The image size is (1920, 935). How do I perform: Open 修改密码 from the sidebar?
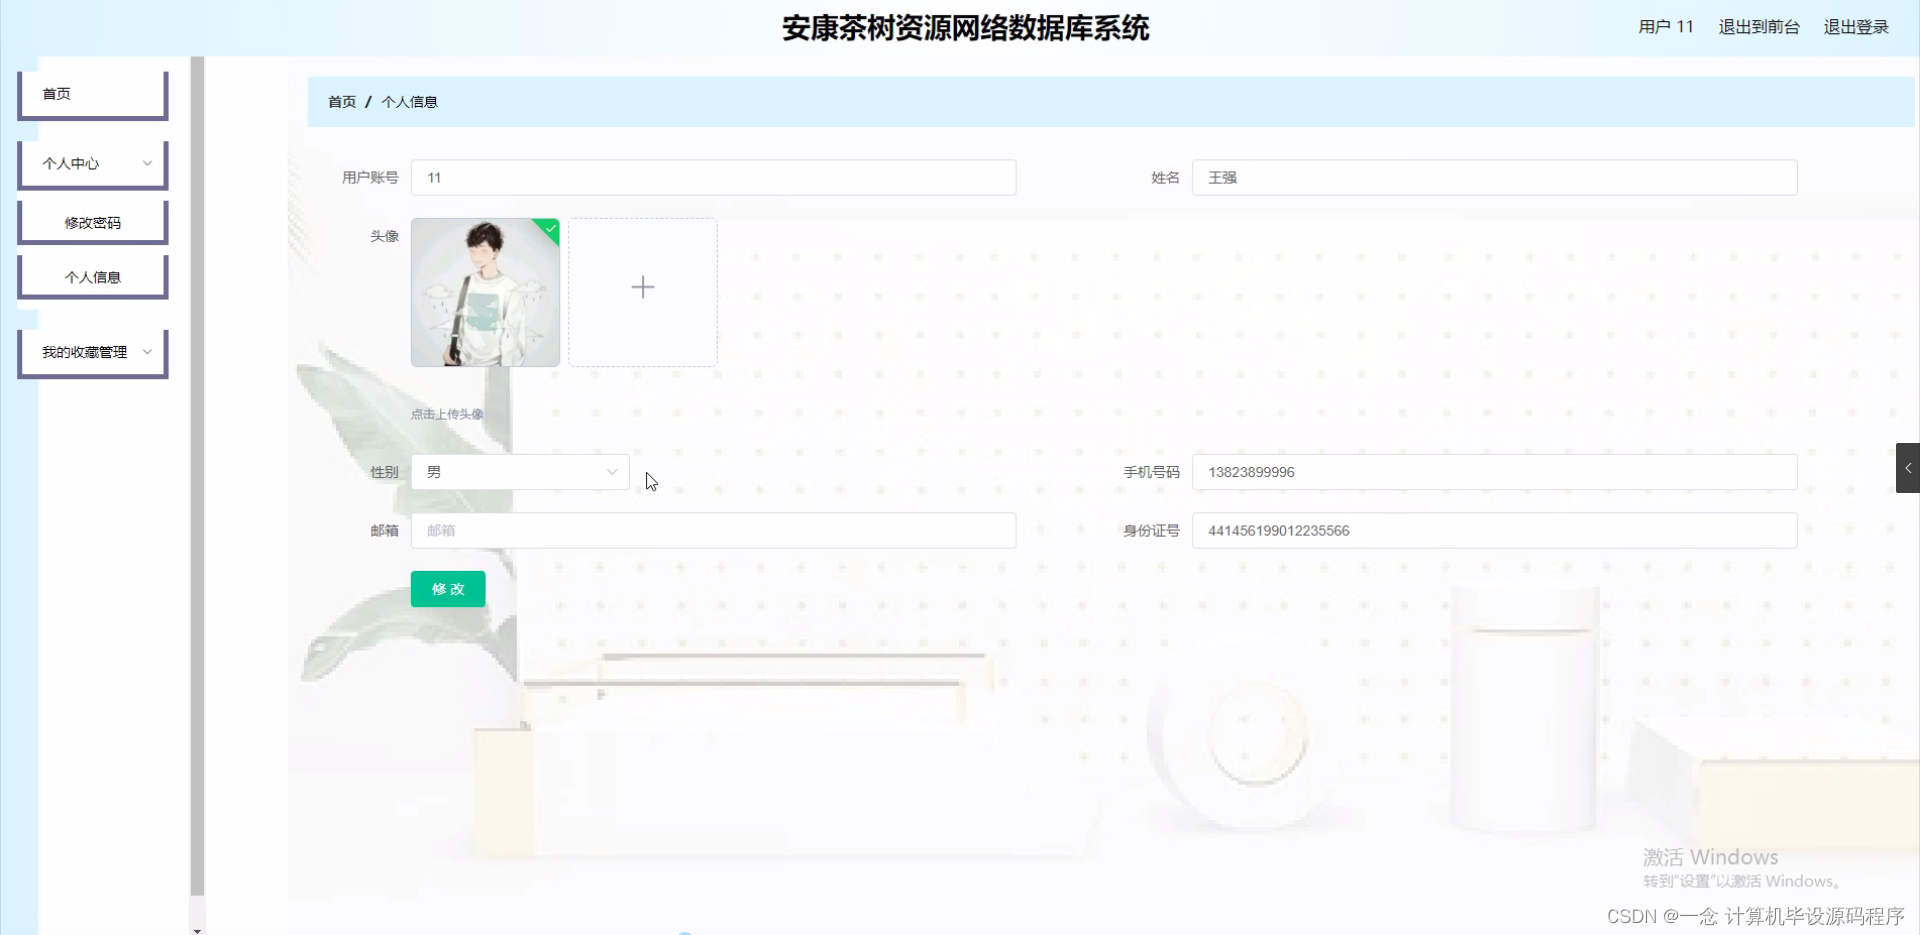[91, 221]
